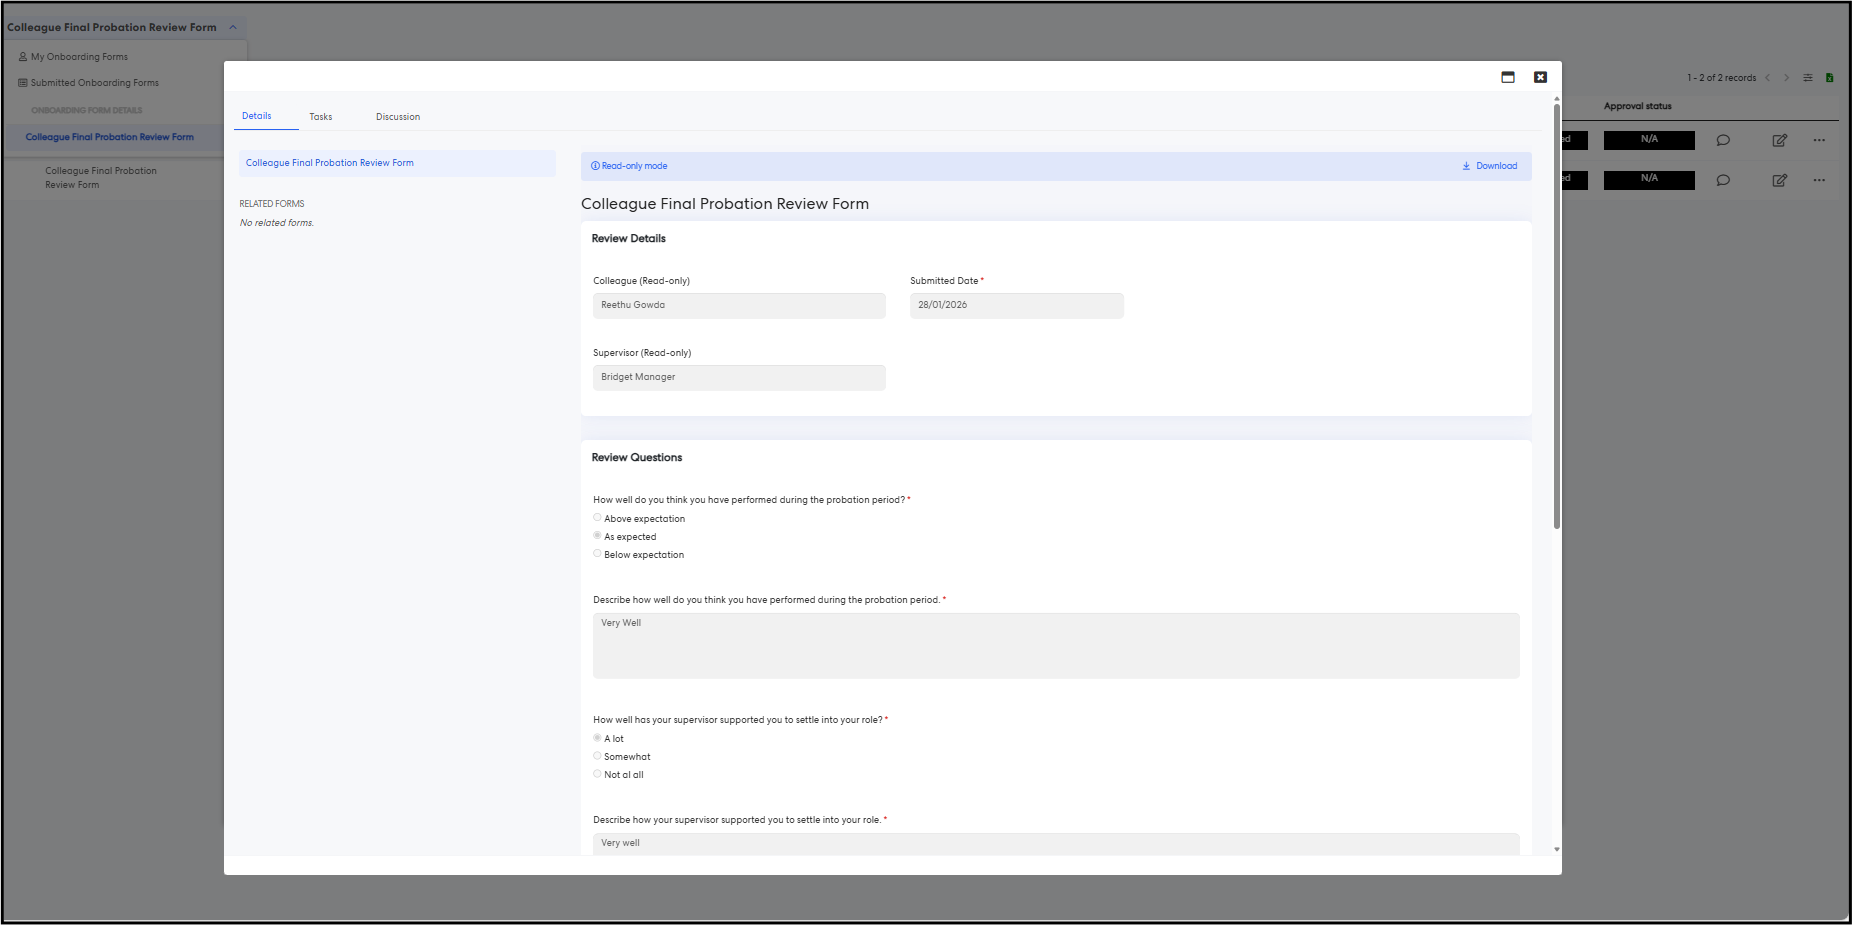Close the form dialog with X icon
The image size is (1853, 925).
(1540, 77)
